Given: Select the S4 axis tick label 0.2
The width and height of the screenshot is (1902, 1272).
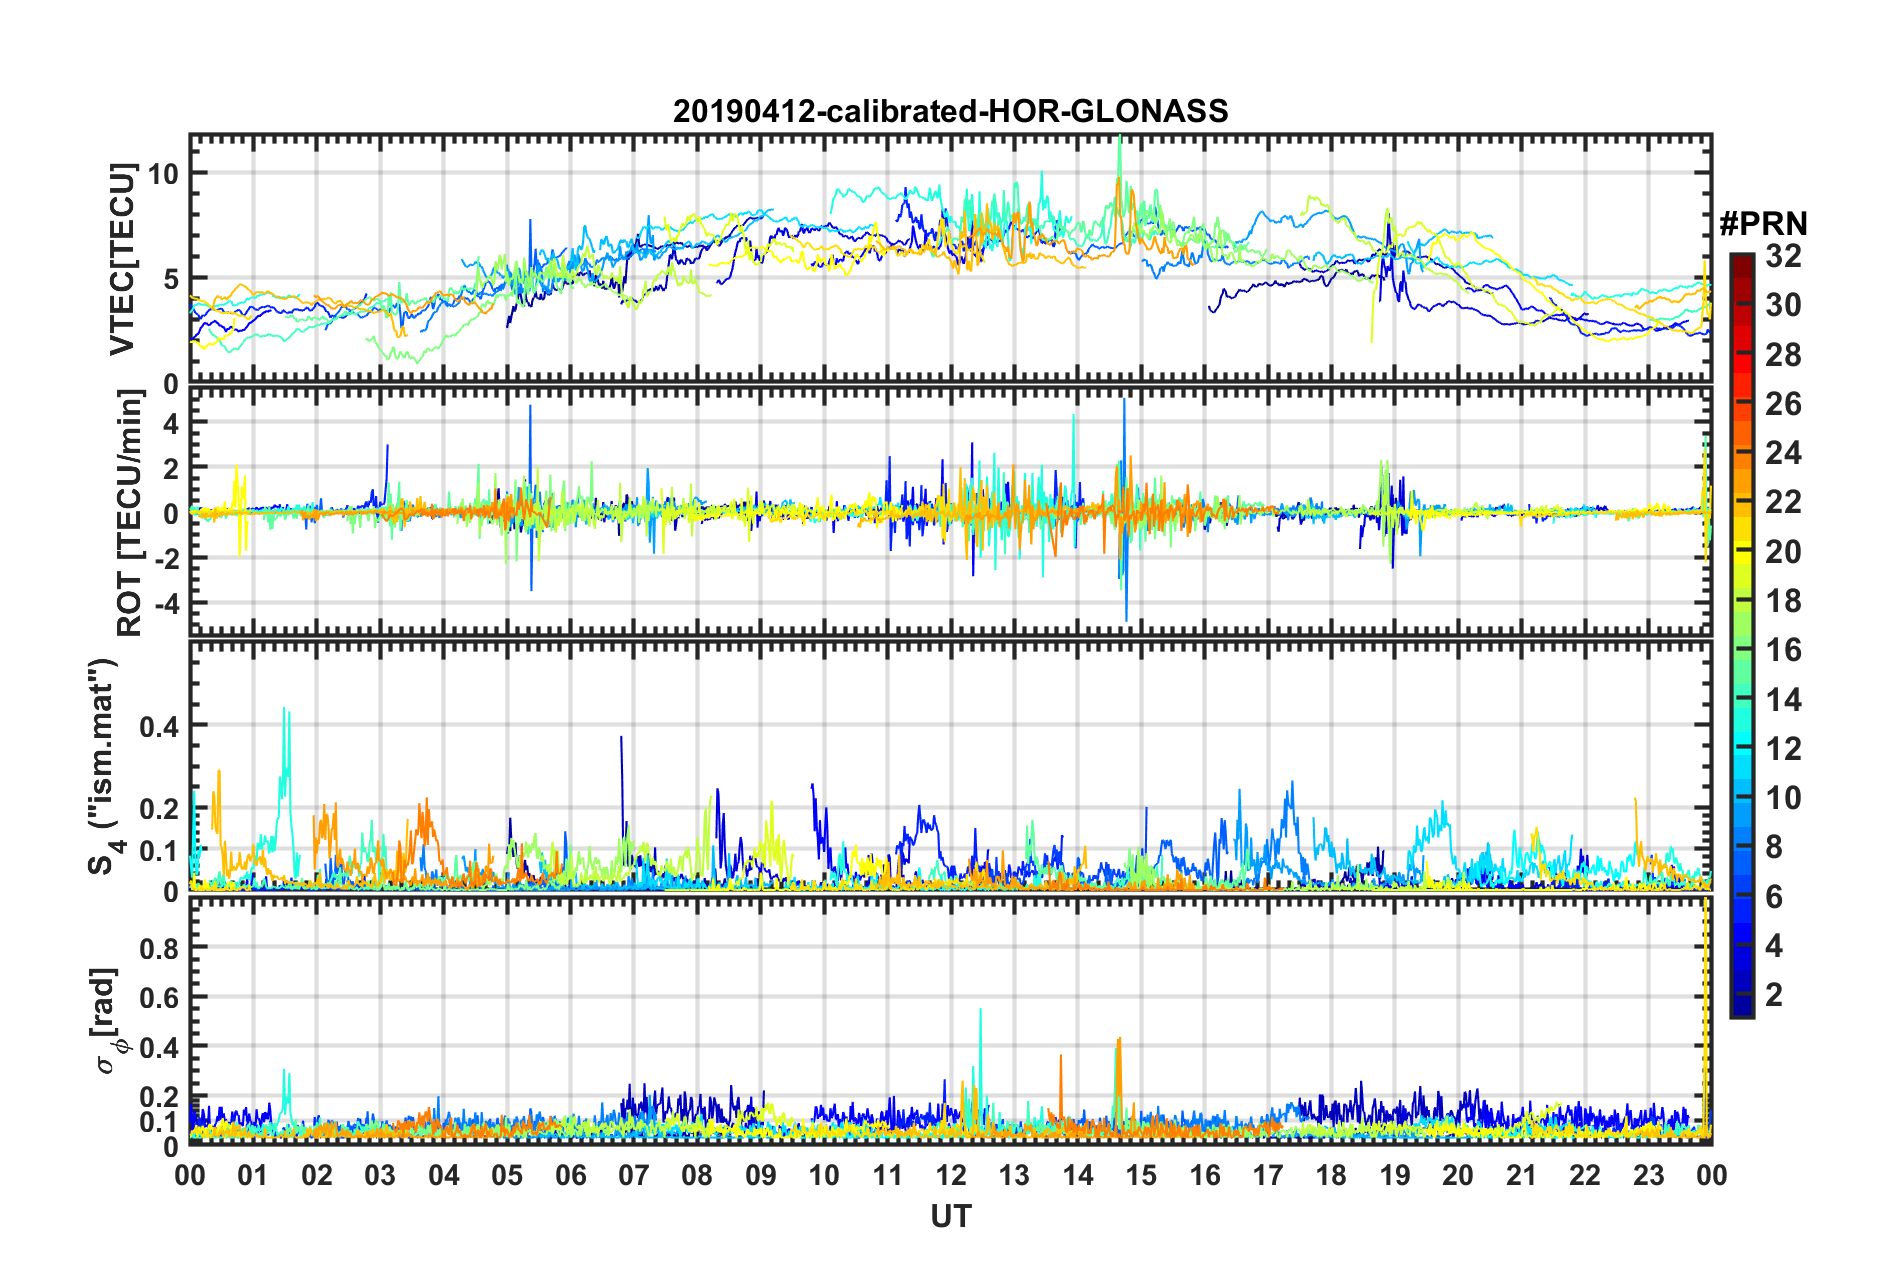Looking at the screenshot, I should [160, 809].
